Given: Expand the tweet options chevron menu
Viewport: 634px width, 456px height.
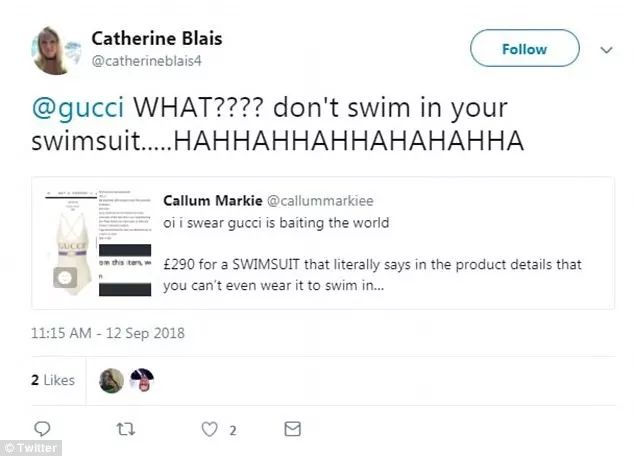Looking at the screenshot, I should tap(605, 48).
